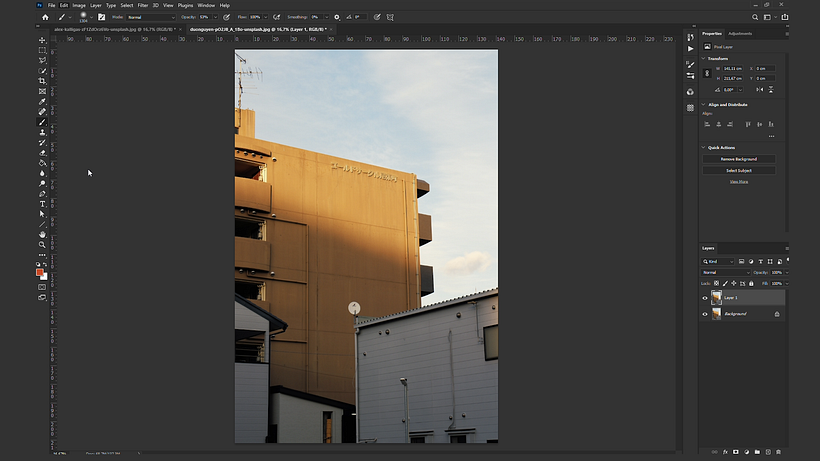Select the Rectangular Marquee tool
Viewport: 820px width, 461px height.
pos(42,50)
